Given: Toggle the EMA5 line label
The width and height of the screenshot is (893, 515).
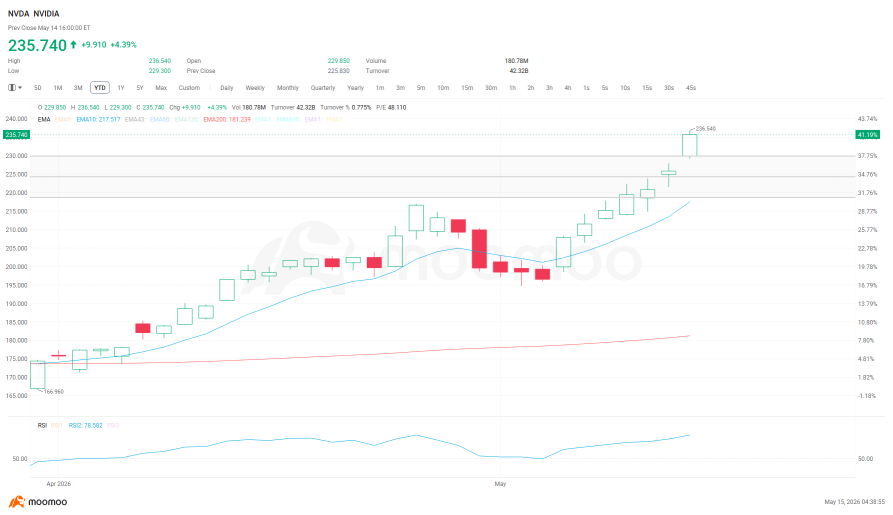Looking at the screenshot, I should 63,120.
